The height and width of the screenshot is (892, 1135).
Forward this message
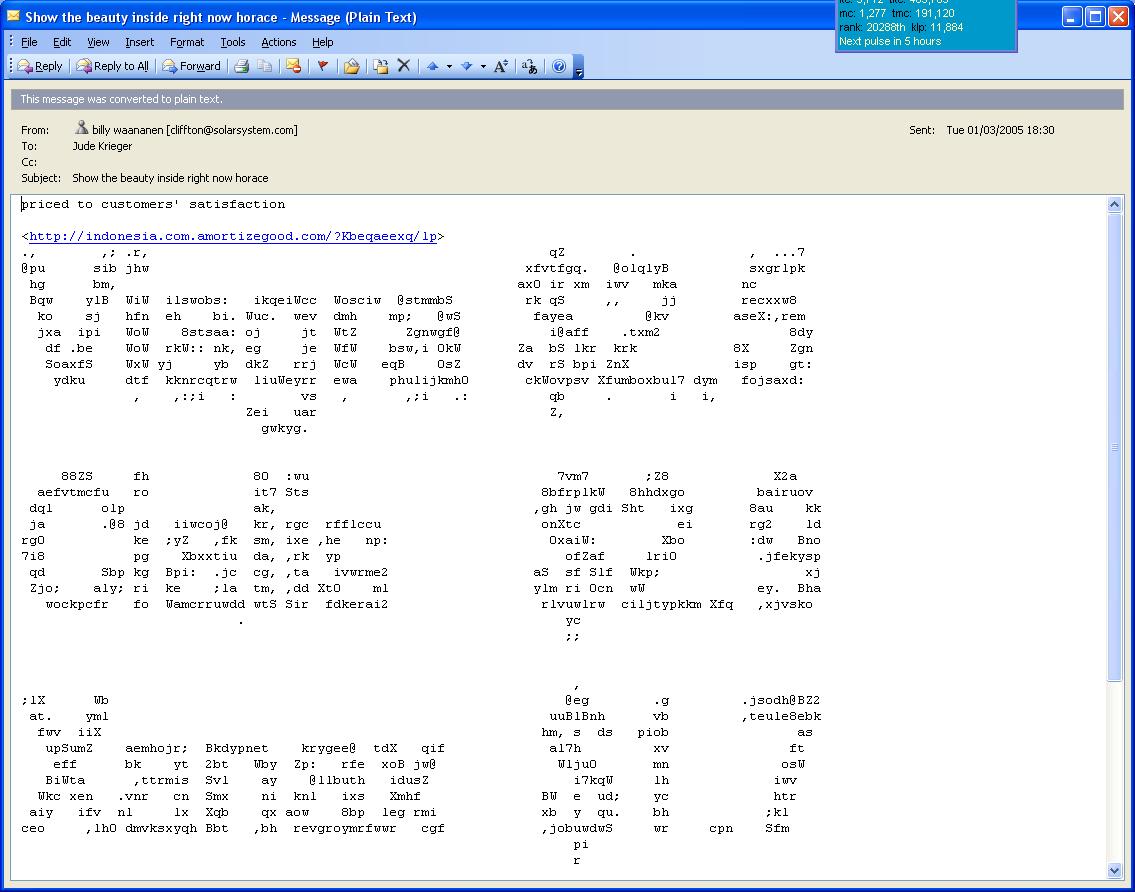click(x=192, y=66)
